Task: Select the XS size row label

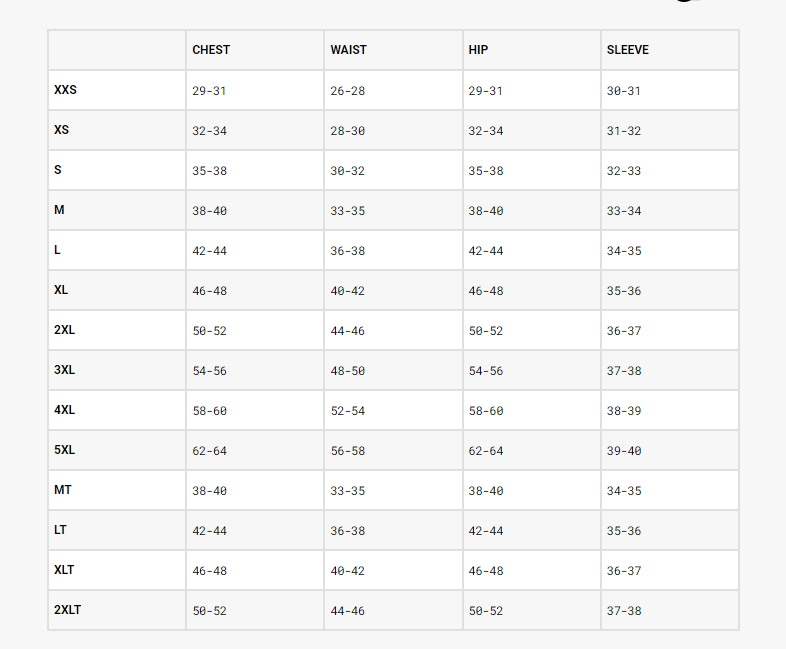Action: (61, 130)
